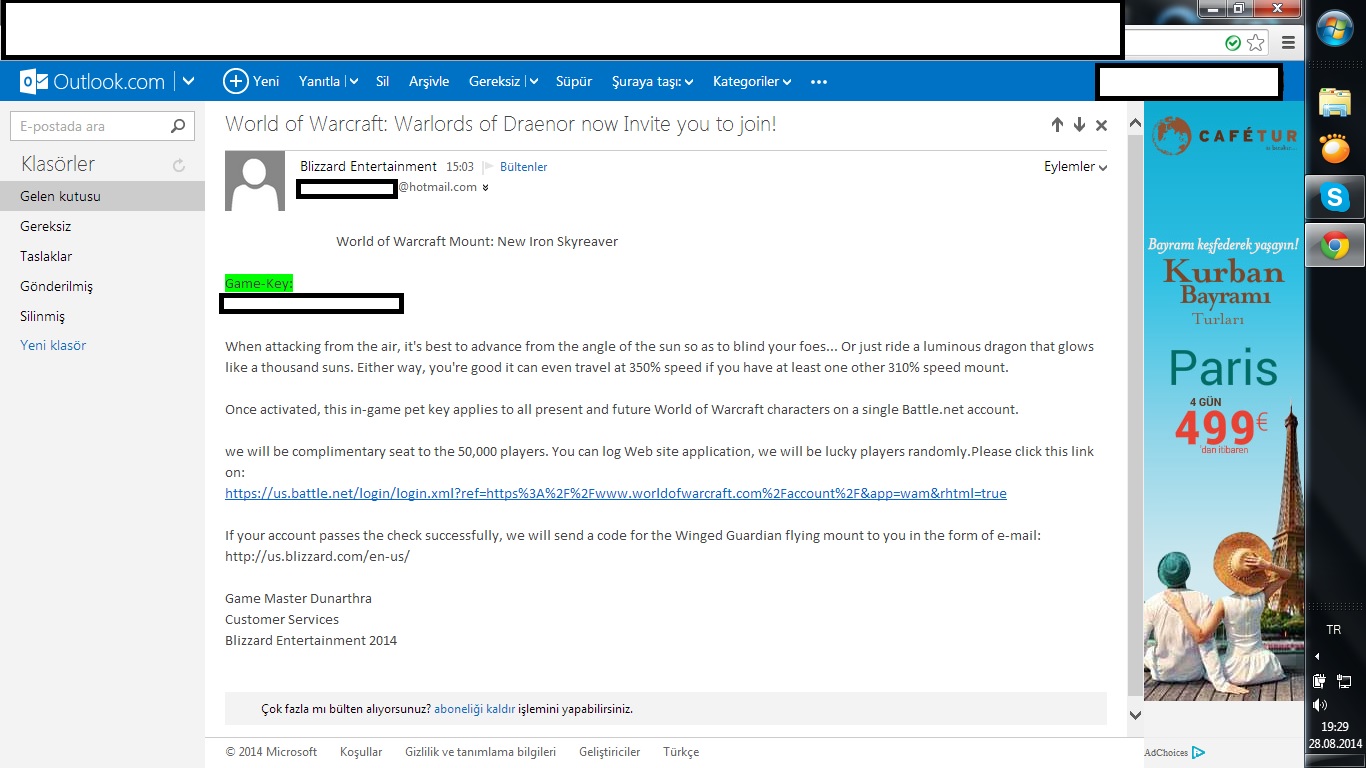Expand the Yanıtla reply options arrow
The width and height of the screenshot is (1366, 768).
coord(353,82)
